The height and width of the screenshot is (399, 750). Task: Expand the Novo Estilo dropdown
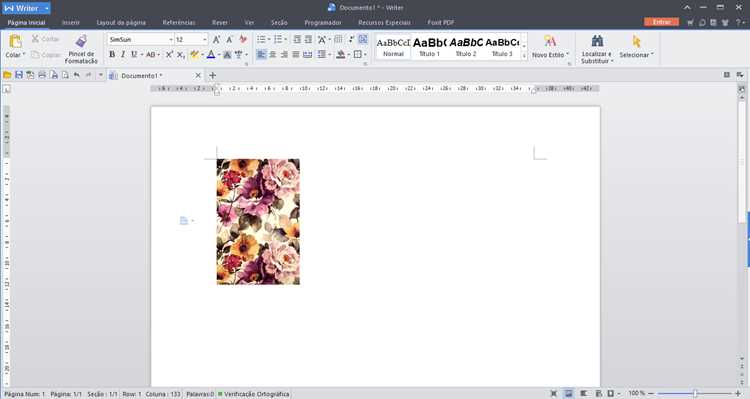(568, 55)
